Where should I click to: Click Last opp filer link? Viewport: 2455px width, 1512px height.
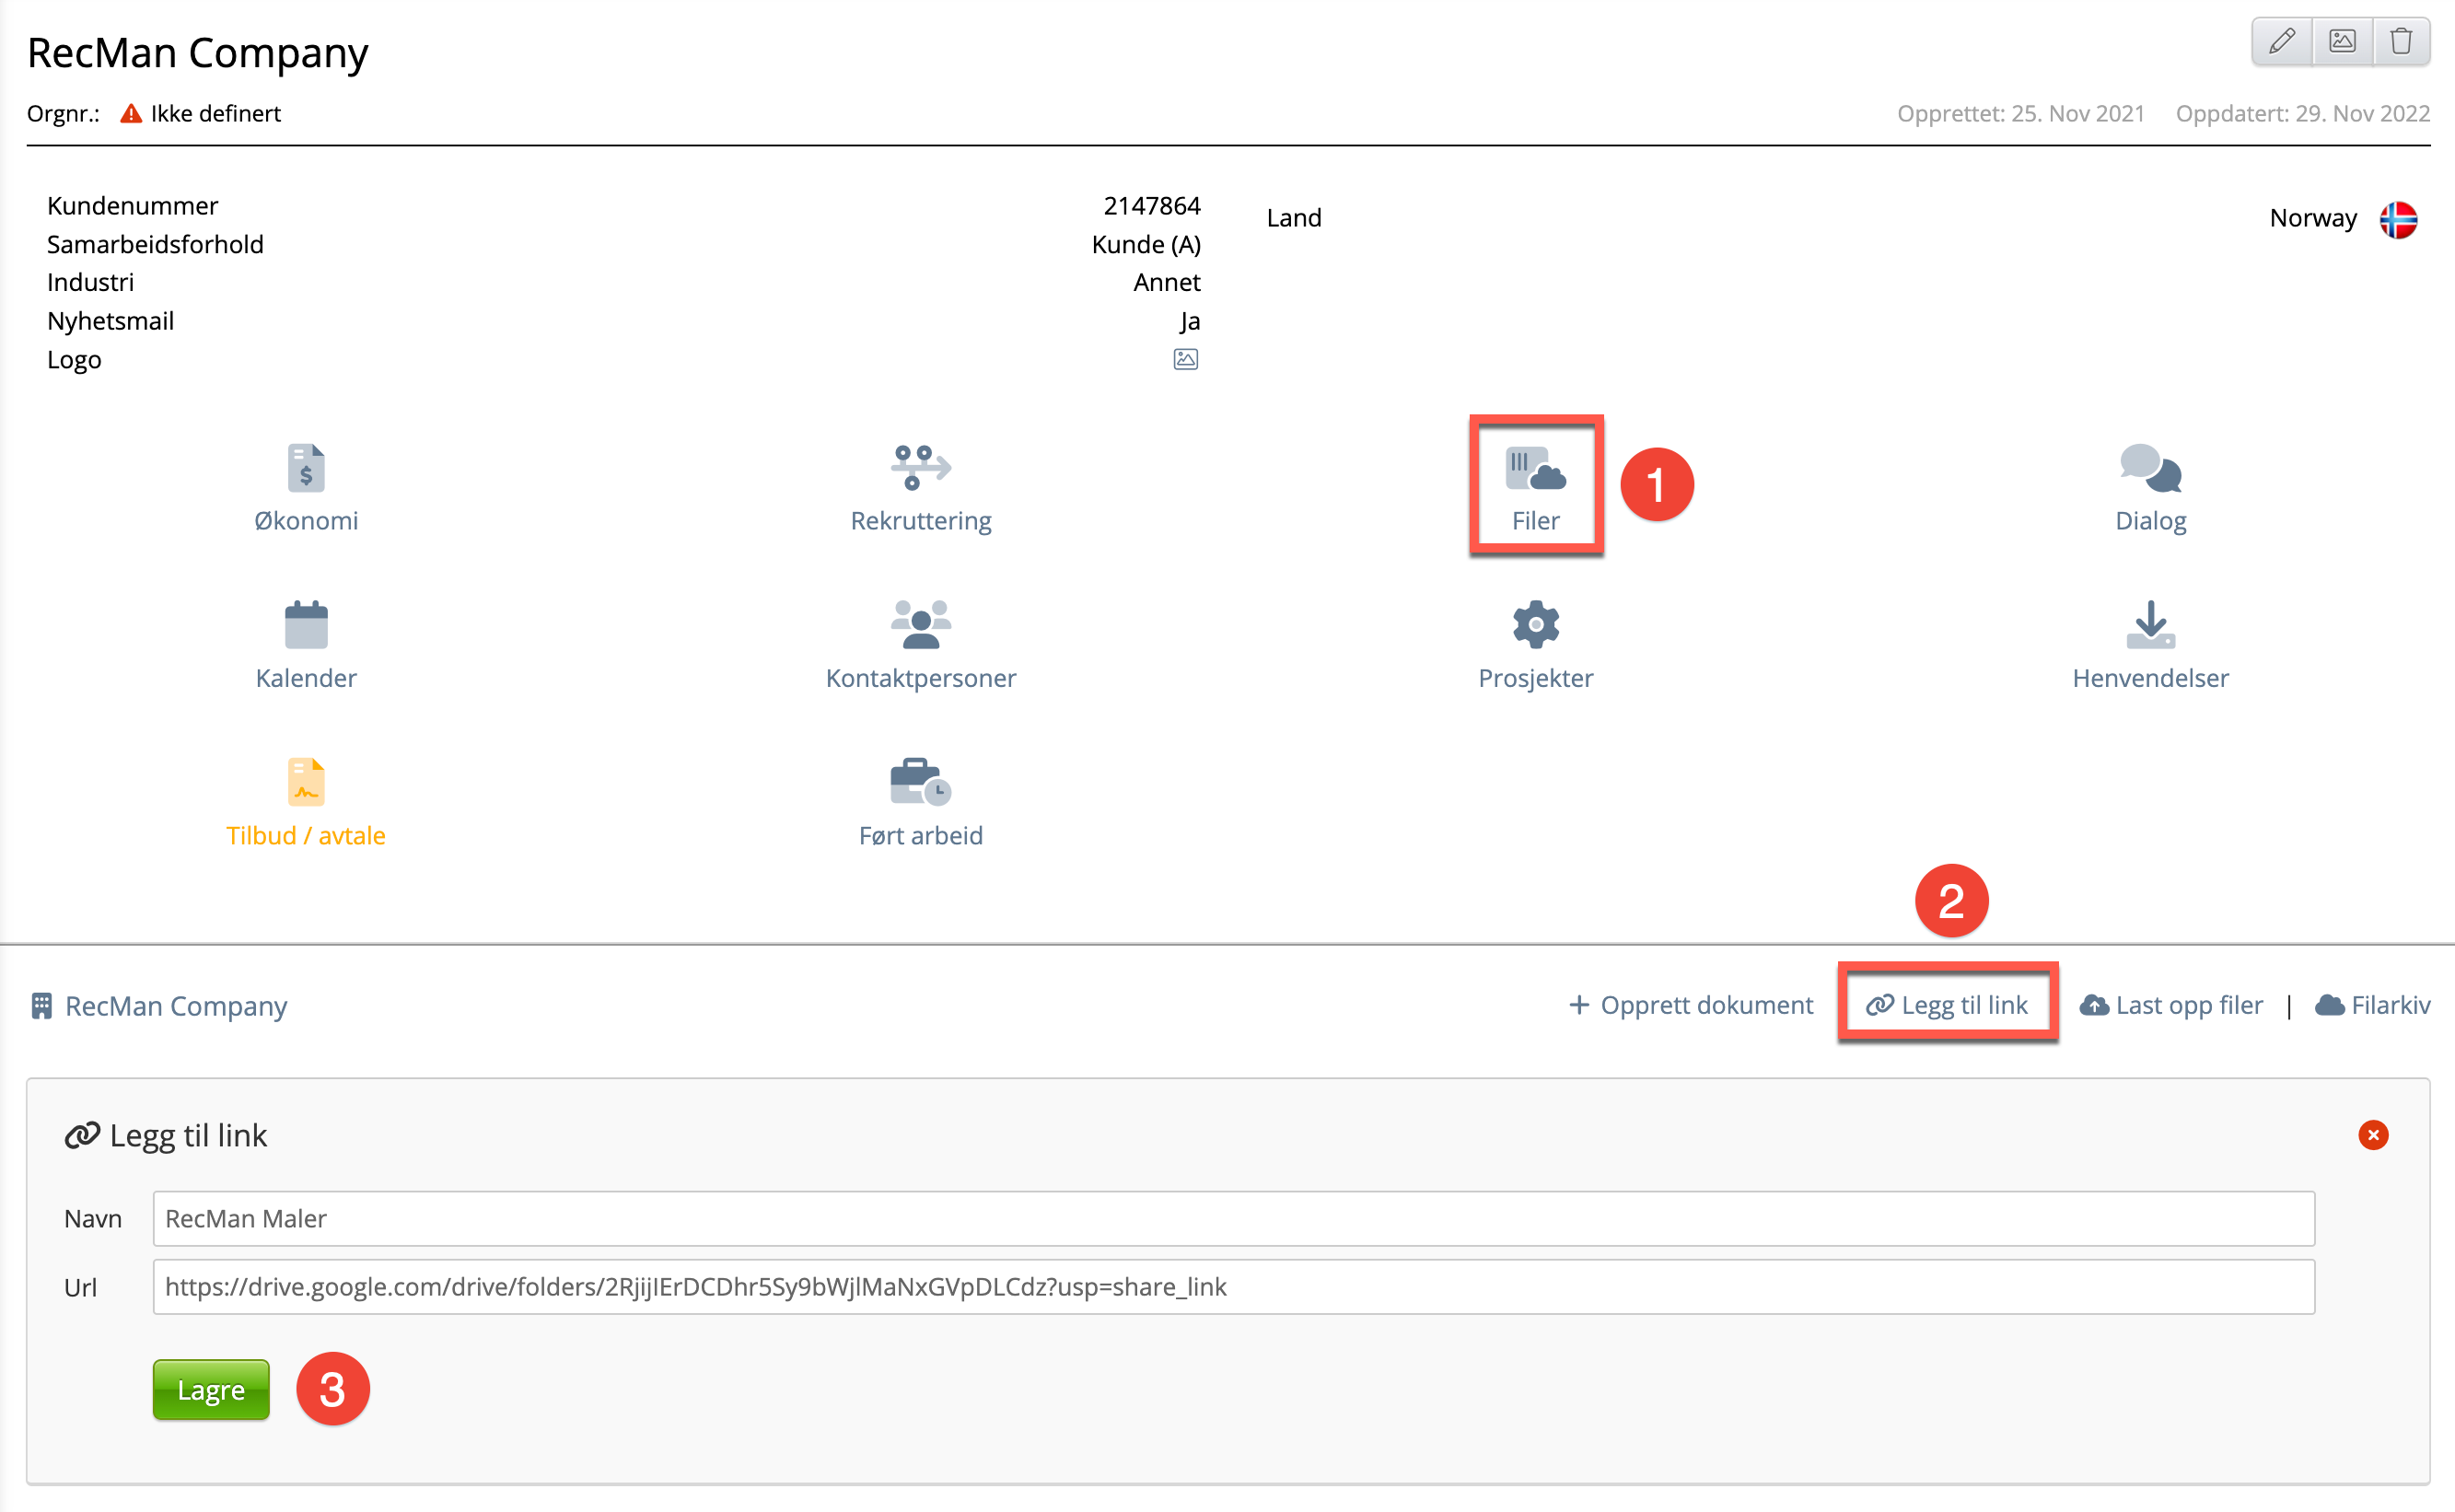point(2171,1005)
